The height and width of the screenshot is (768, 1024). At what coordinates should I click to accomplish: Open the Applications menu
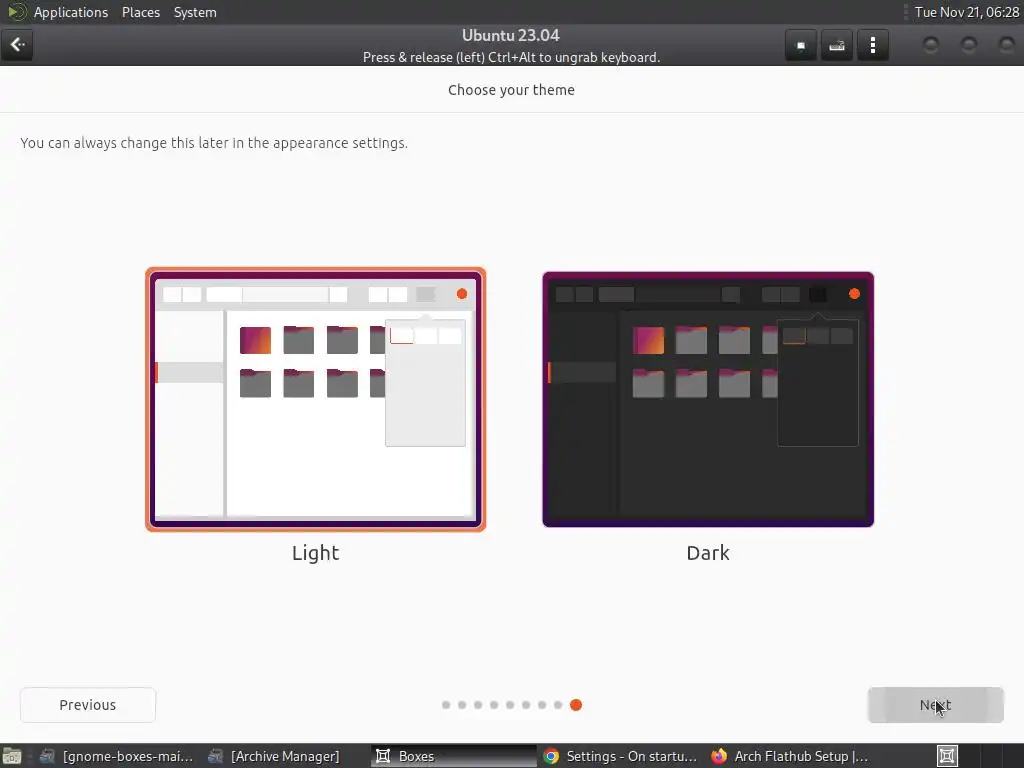coord(71,12)
